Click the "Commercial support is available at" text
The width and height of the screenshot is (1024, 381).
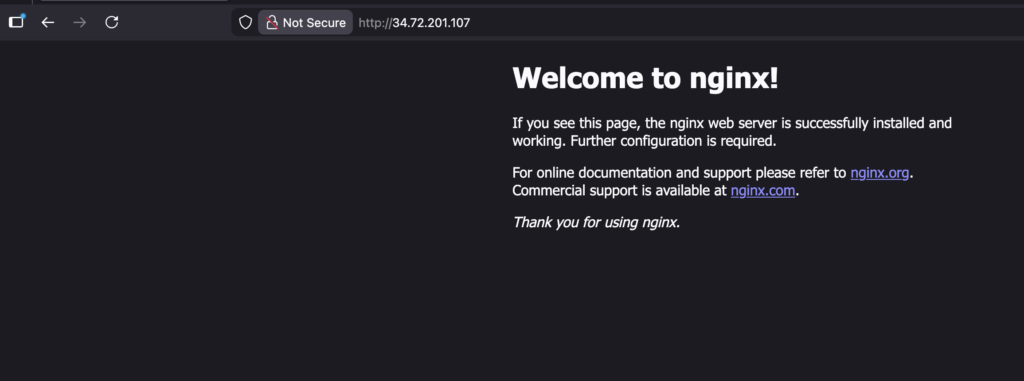tap(619, 191)
